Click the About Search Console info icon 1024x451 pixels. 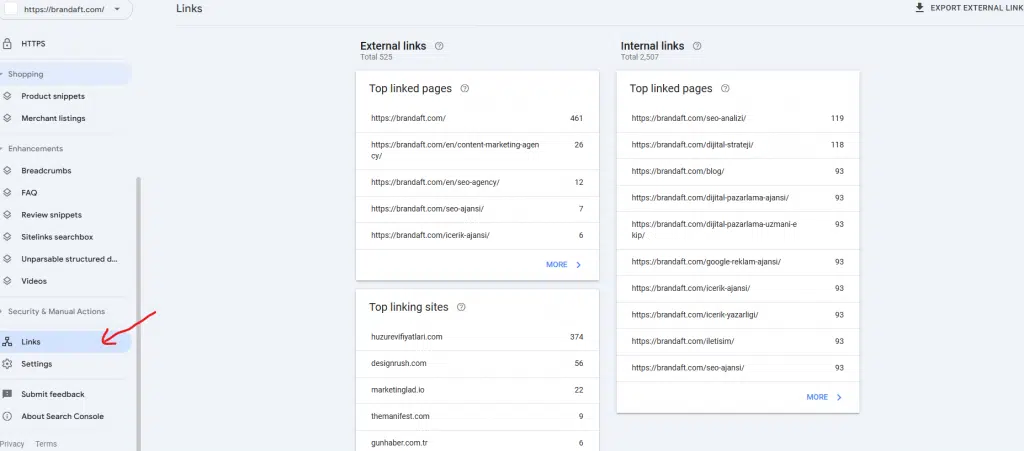click(x=7, y=416)
